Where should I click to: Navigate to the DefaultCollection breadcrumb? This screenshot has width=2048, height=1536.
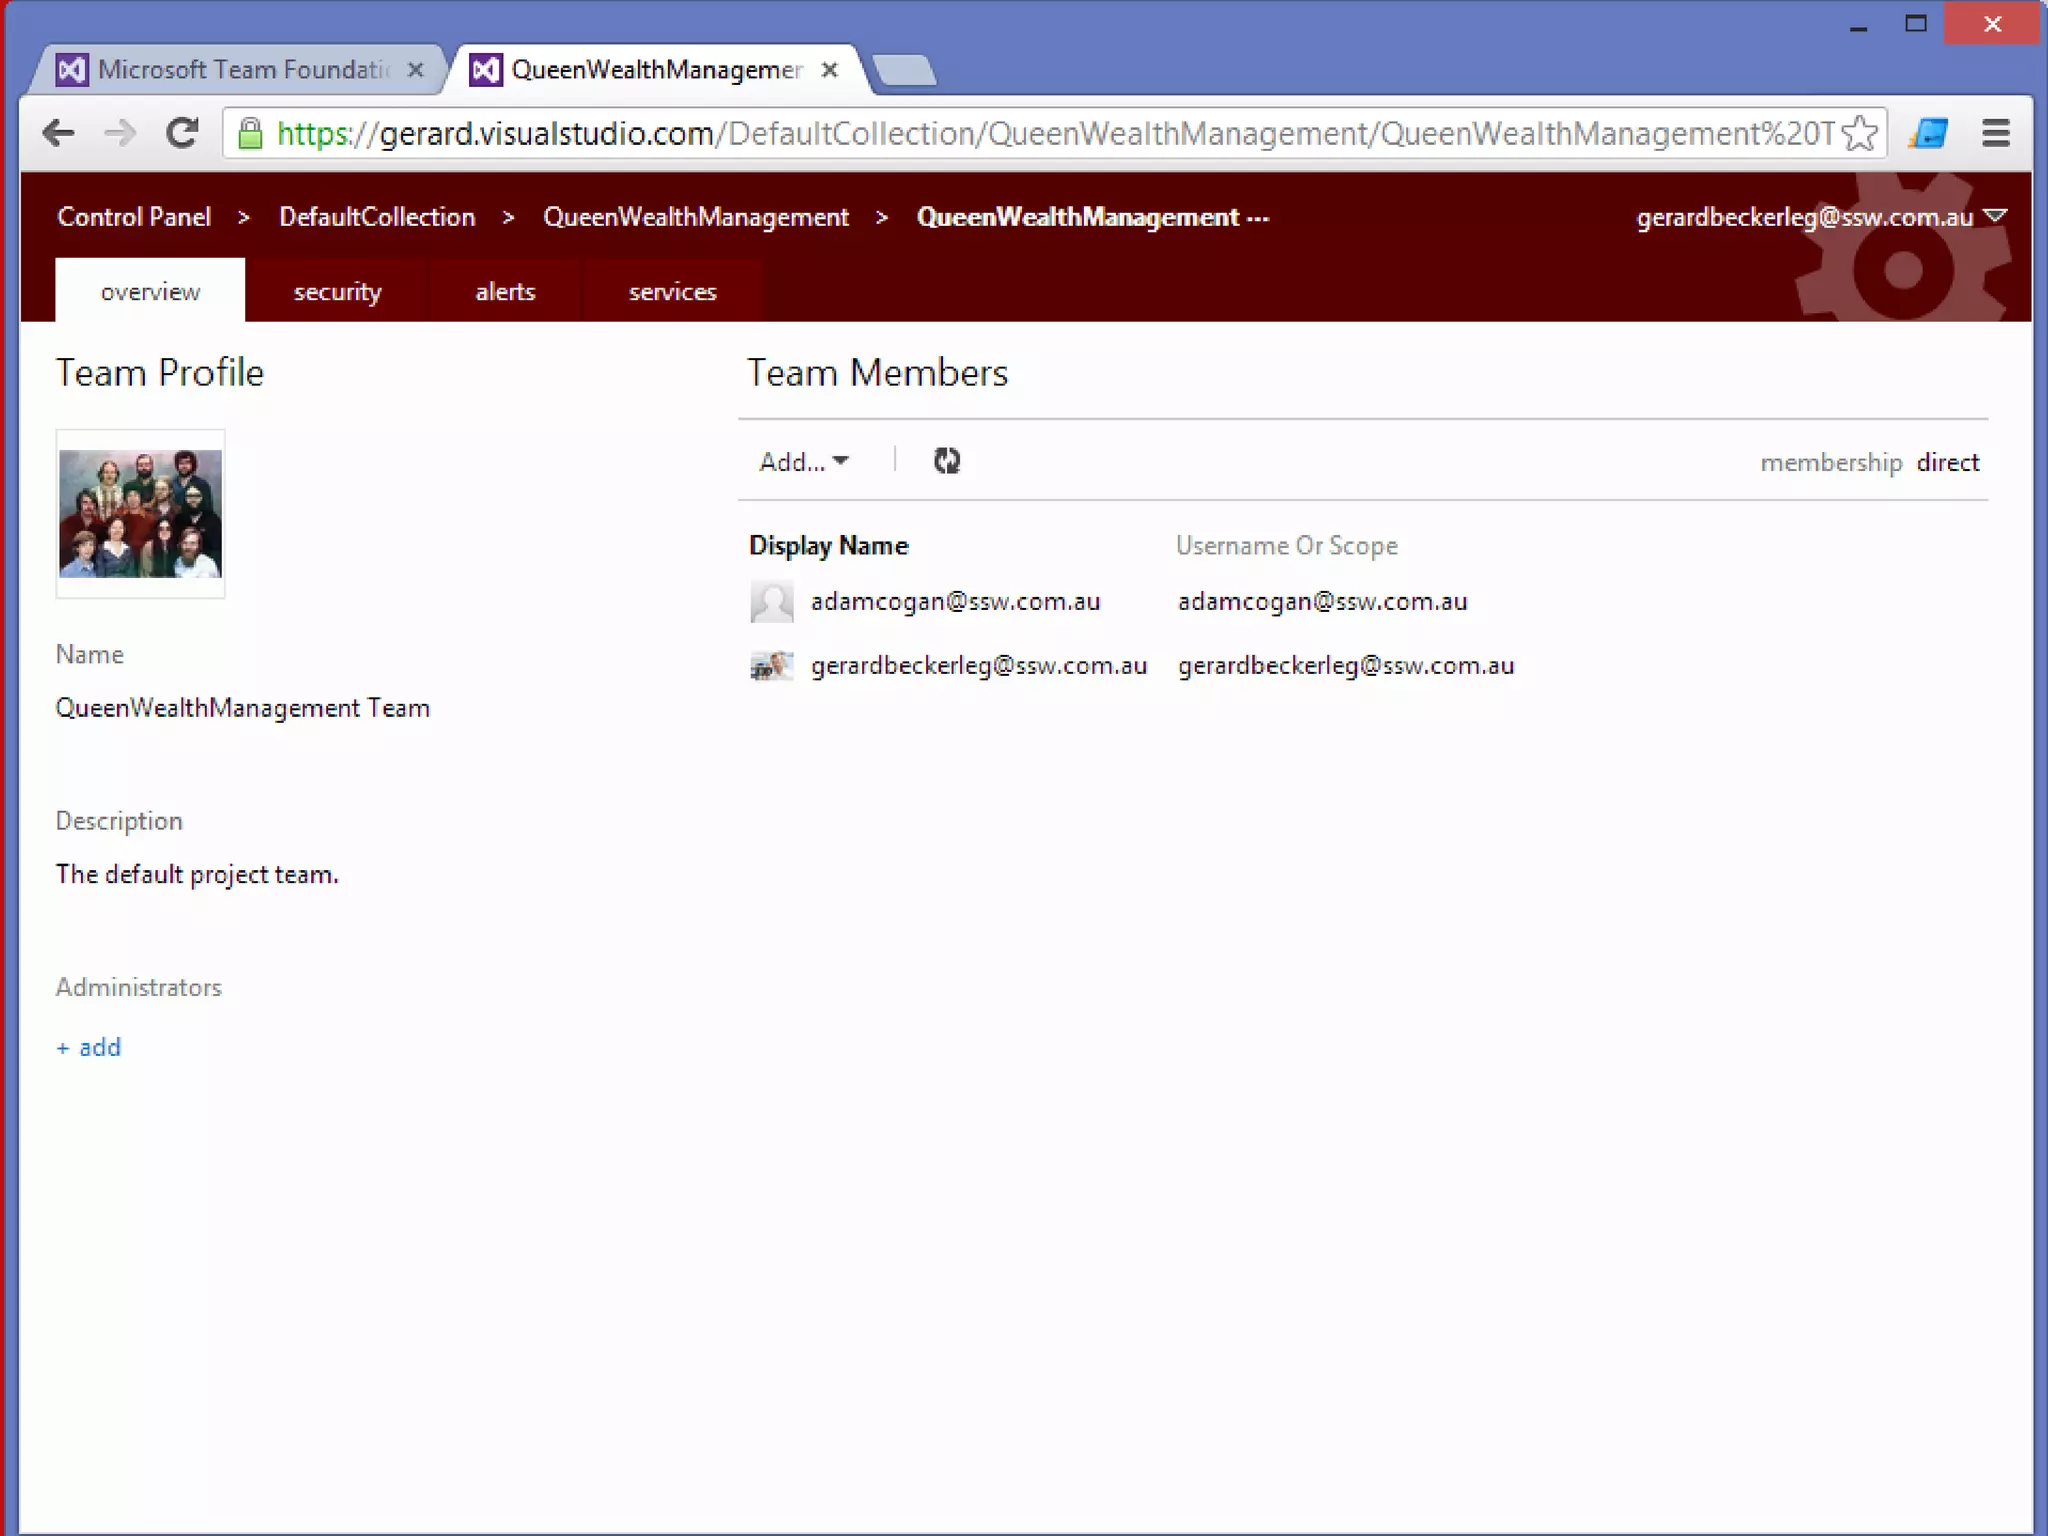click(x=377, y=217)
